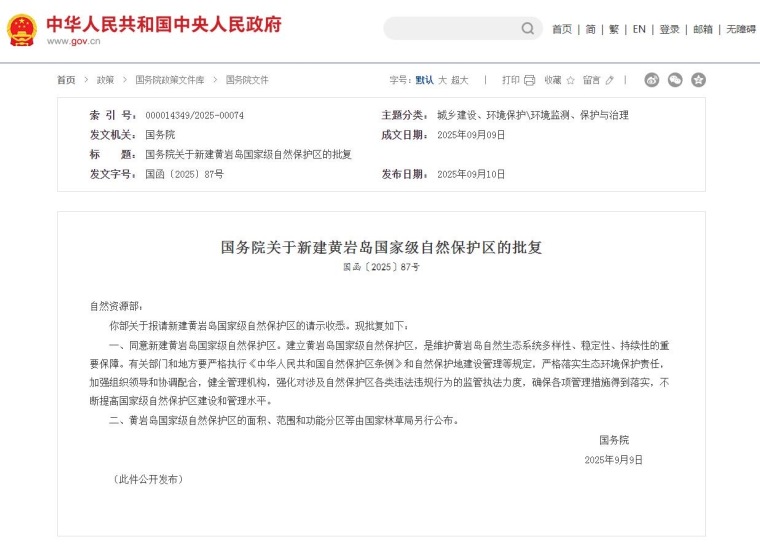760x545 pixels.
Task: Share to Weibo icon
Action: (652, 80)
